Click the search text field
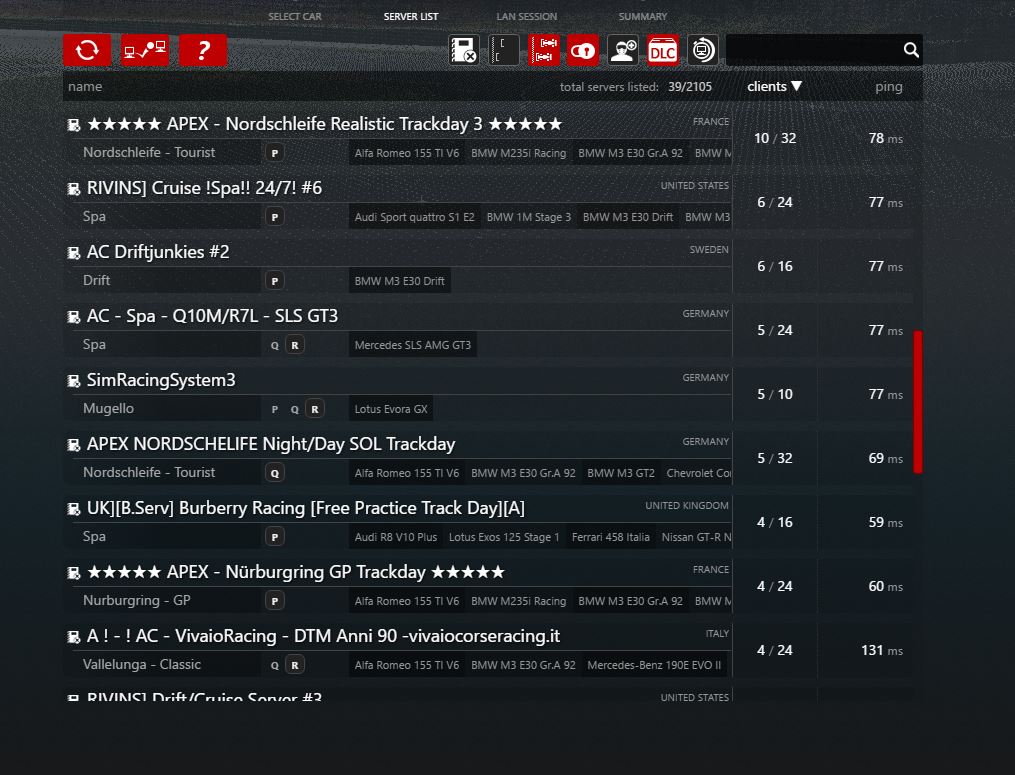The width and height of the screenshot is (1015, 775). (813, 50)
